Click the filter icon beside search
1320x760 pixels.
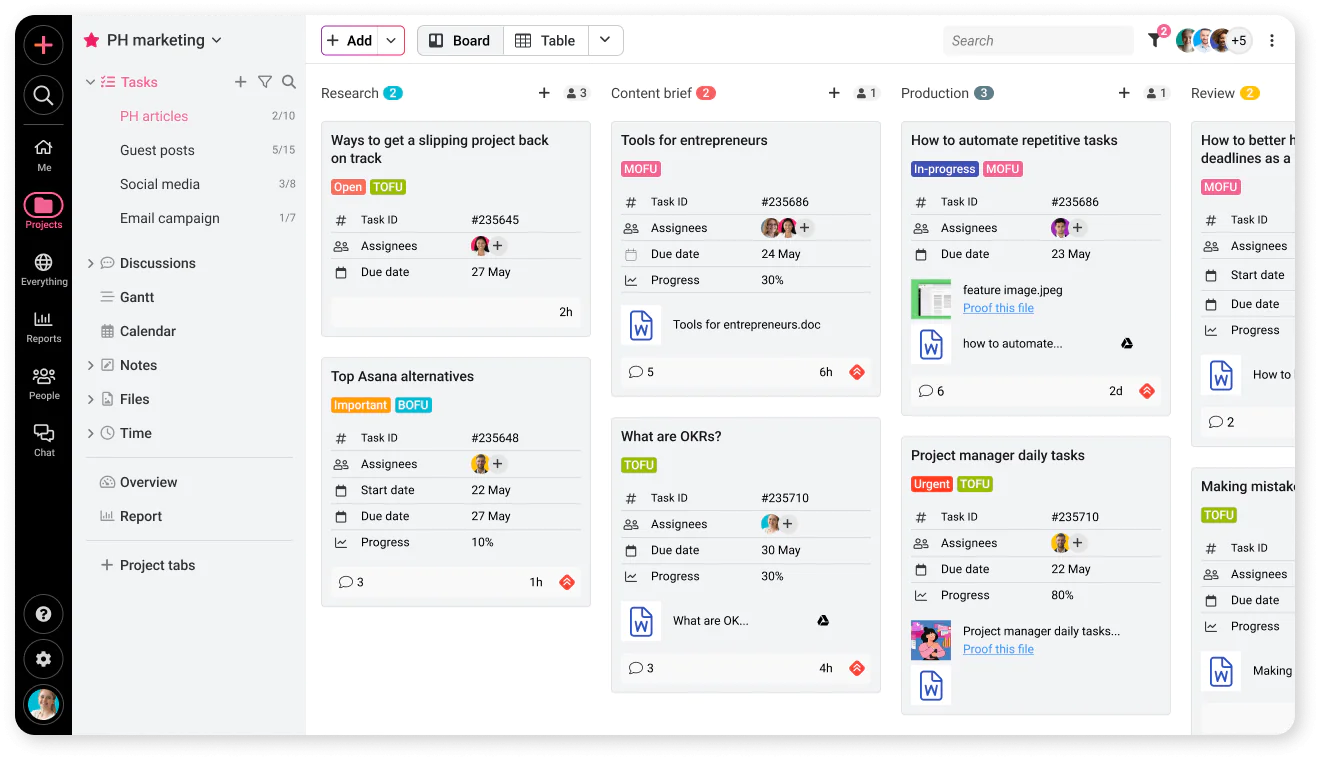(x=1155, y=40)
